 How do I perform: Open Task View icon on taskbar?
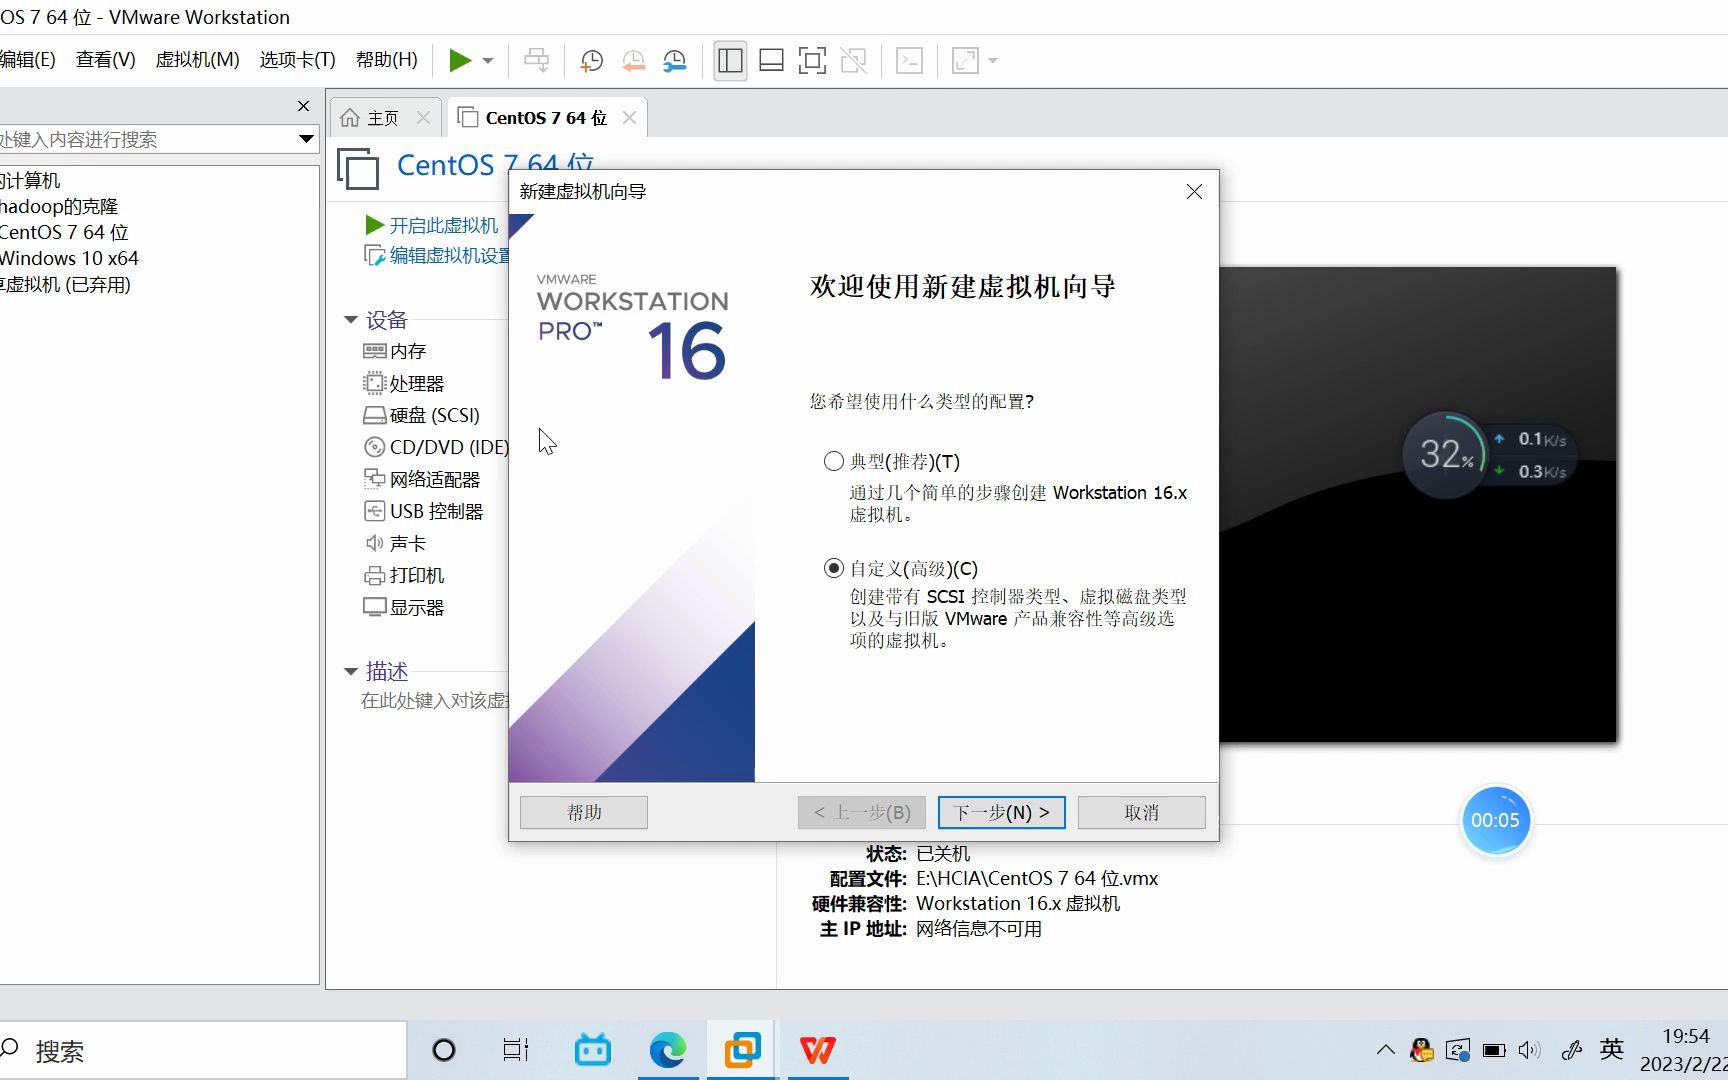[516, 1051]
